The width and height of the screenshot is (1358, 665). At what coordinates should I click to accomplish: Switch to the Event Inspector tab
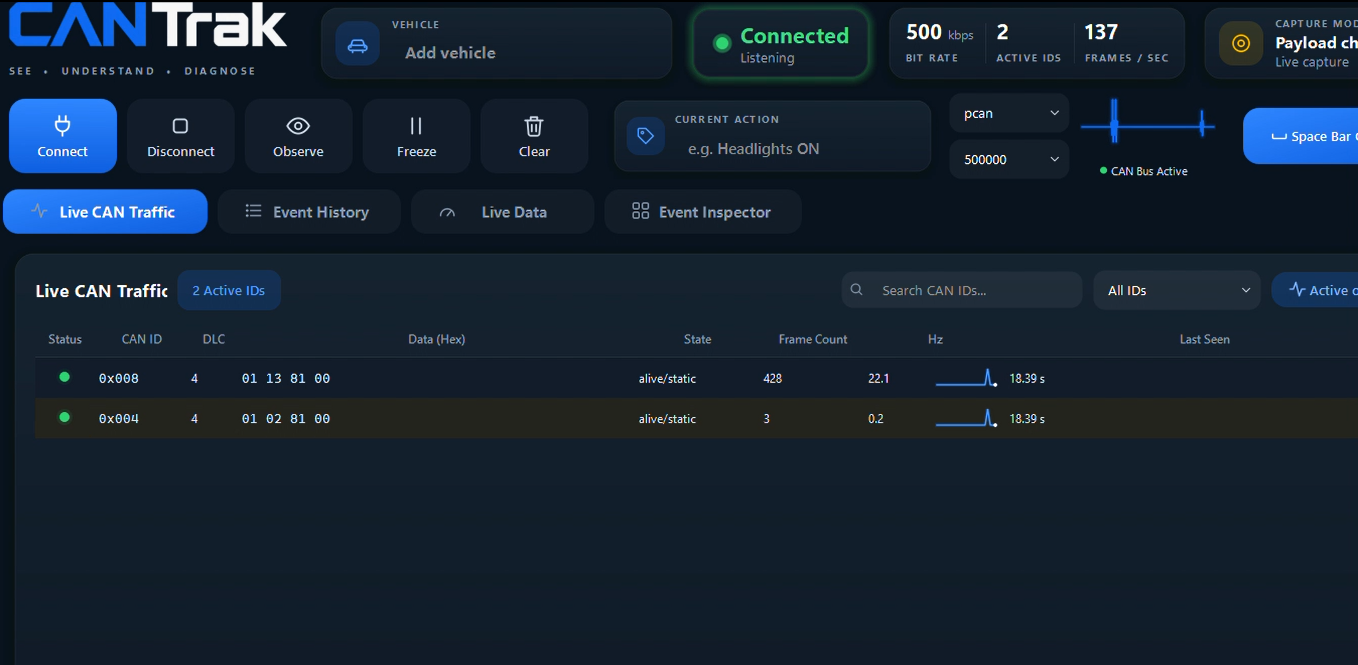pyautogui.click(x=703, y=211)
